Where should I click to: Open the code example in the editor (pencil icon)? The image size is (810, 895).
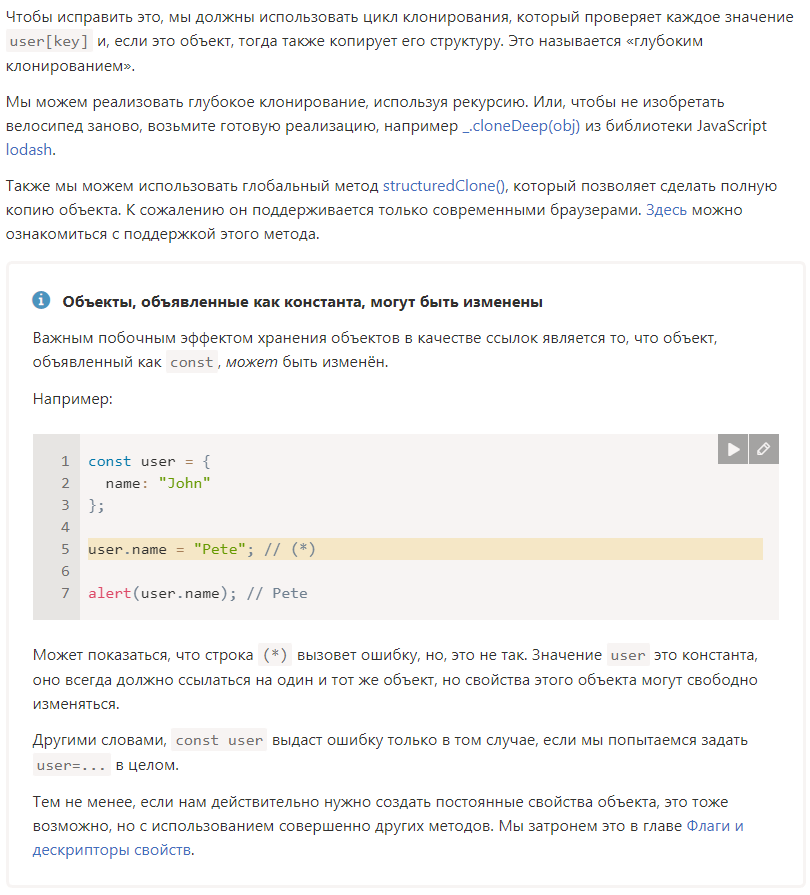click(764, 450)
